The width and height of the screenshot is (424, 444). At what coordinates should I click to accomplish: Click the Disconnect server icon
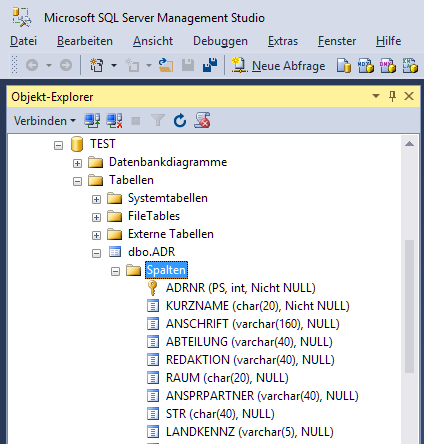pos(114,120)
